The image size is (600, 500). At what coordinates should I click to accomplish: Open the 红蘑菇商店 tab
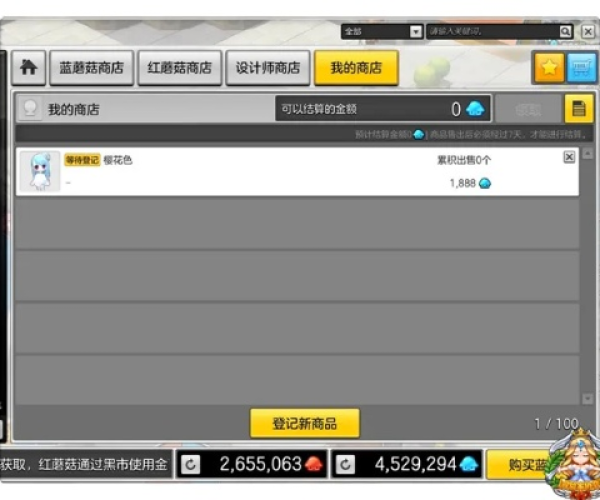[179, 68]
